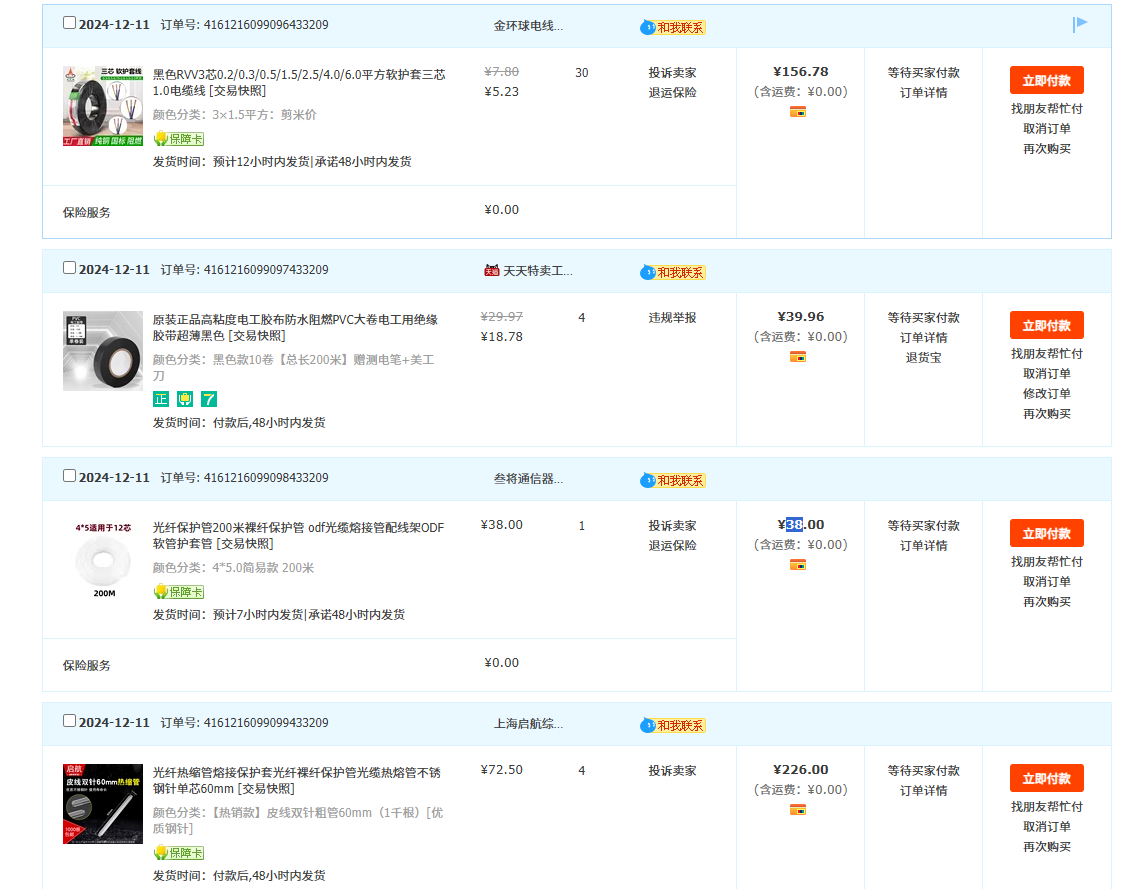
Task: Open shop 上海启航综 from the order header
Action: pyautogui.click(x=528, y=723)
